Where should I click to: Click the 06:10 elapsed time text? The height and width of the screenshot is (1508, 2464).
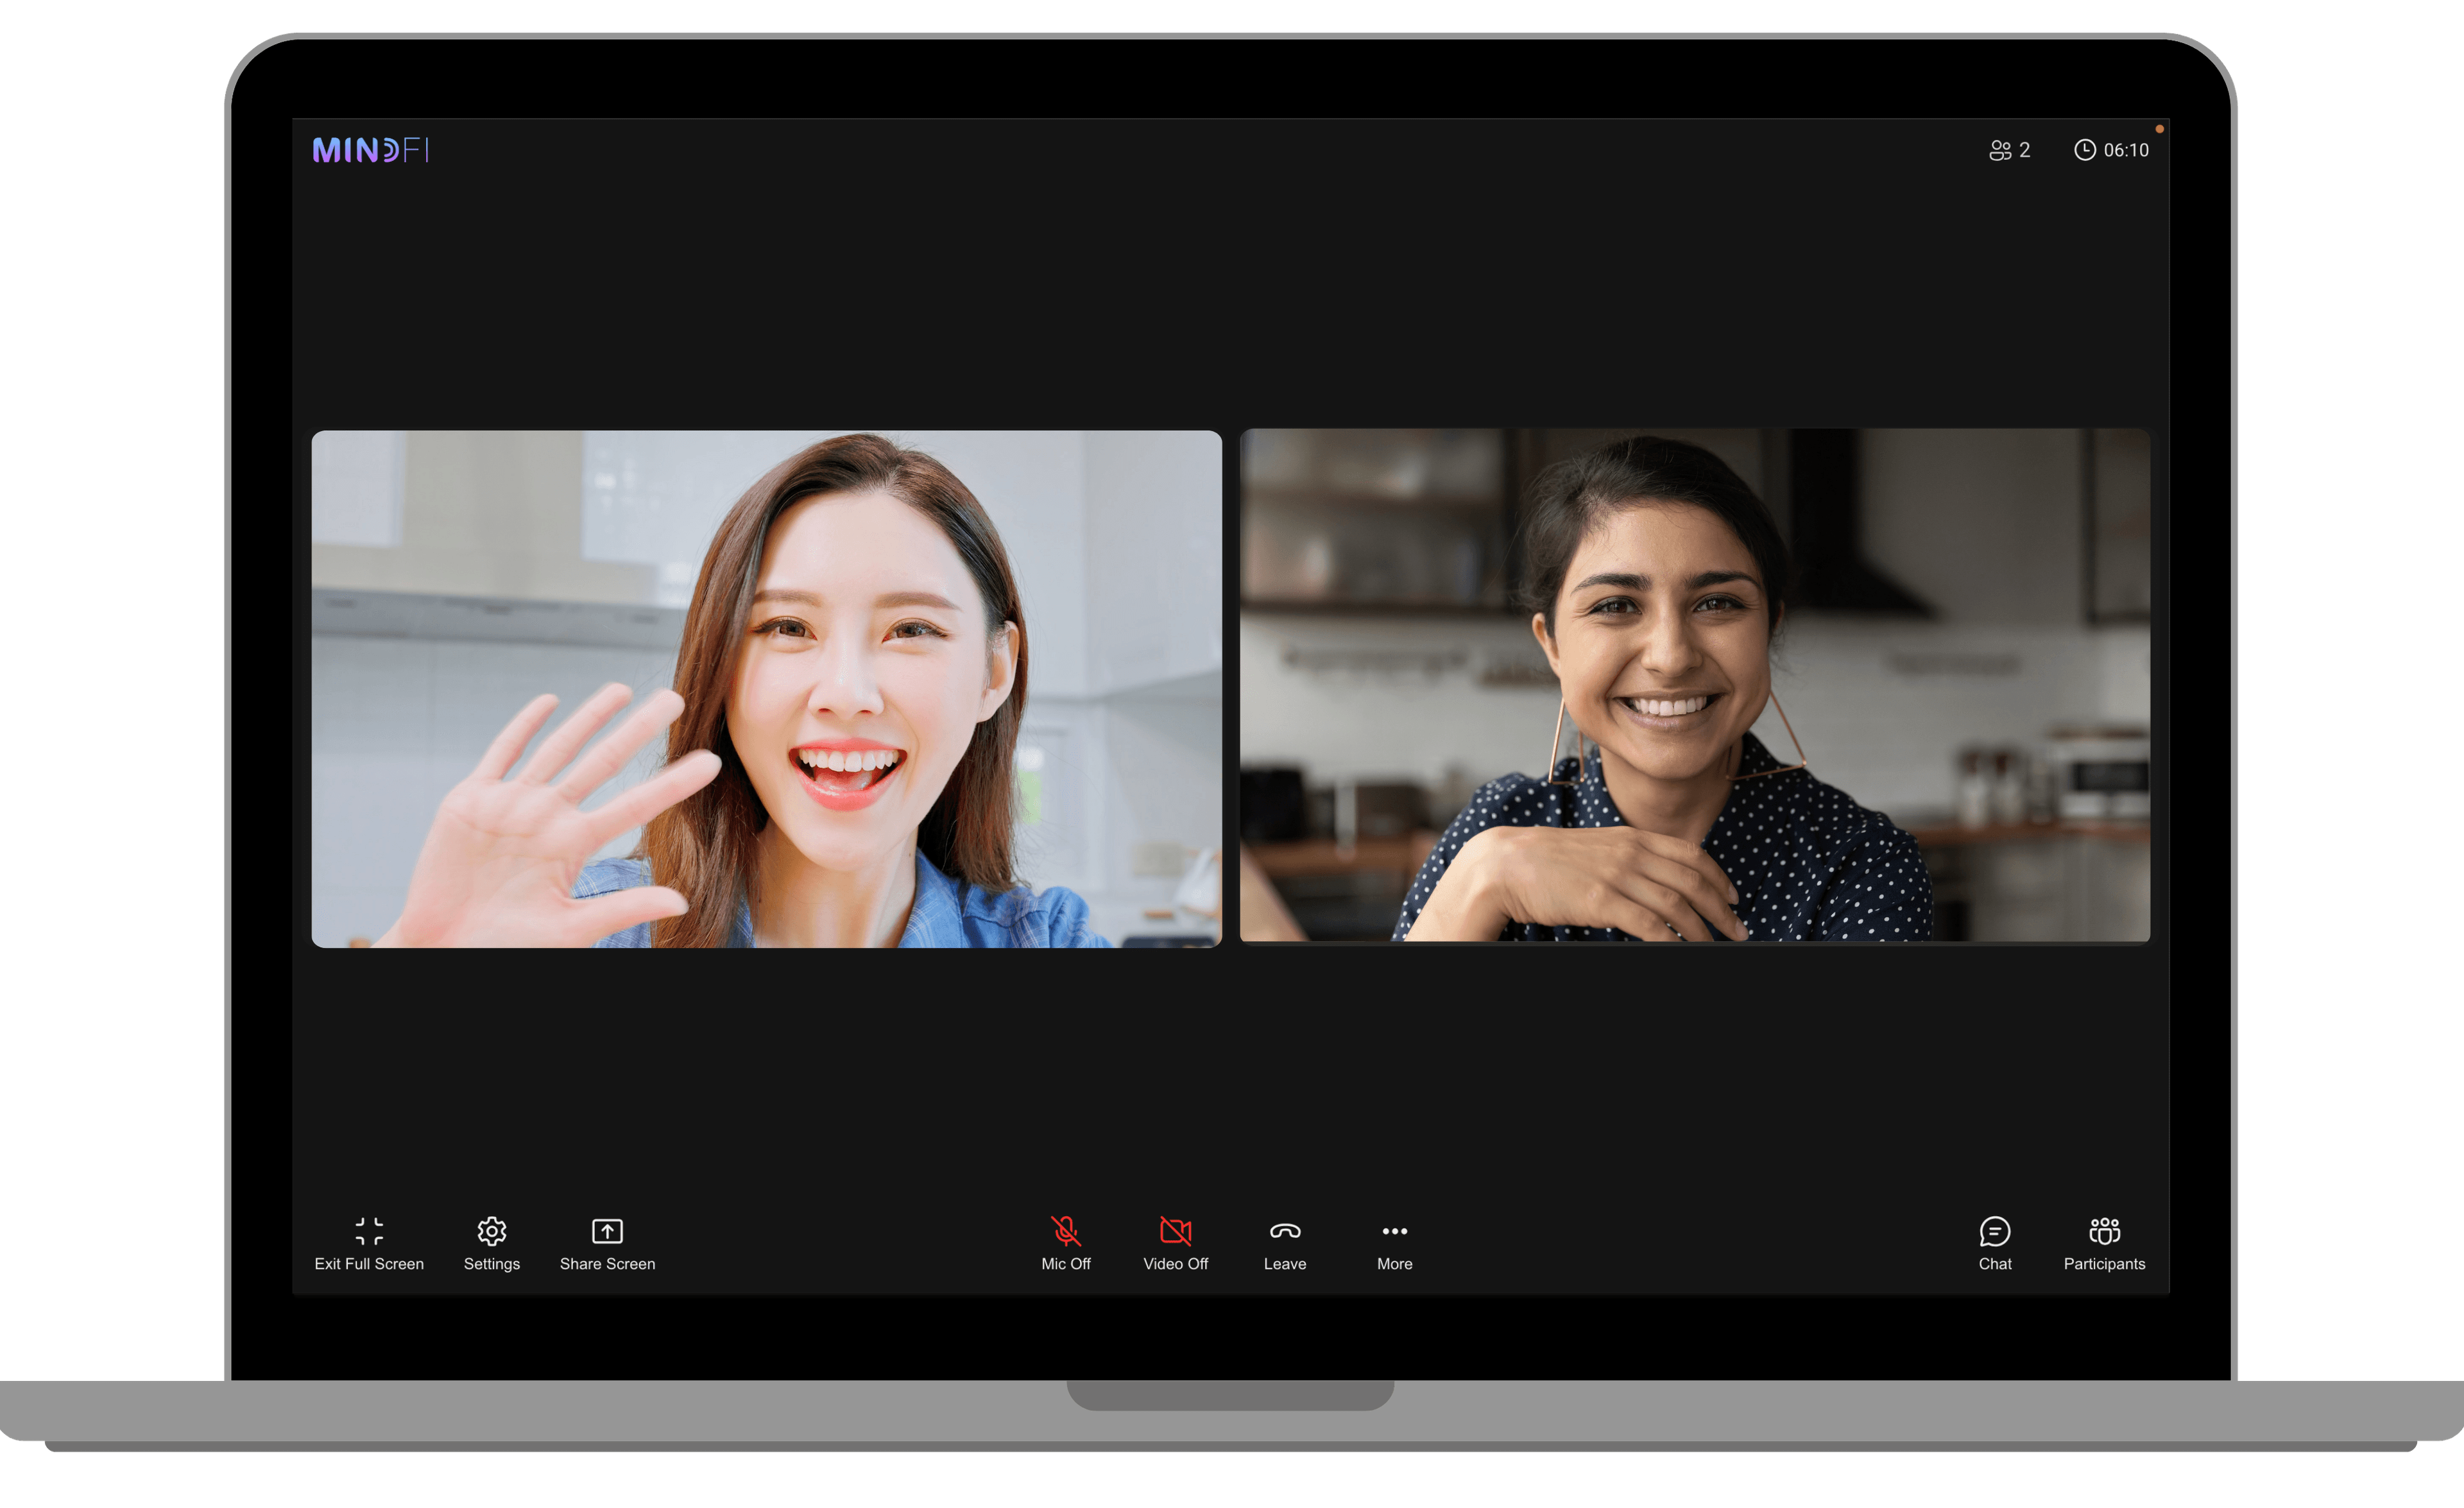pyautogui.click(x=2126, y=150)
